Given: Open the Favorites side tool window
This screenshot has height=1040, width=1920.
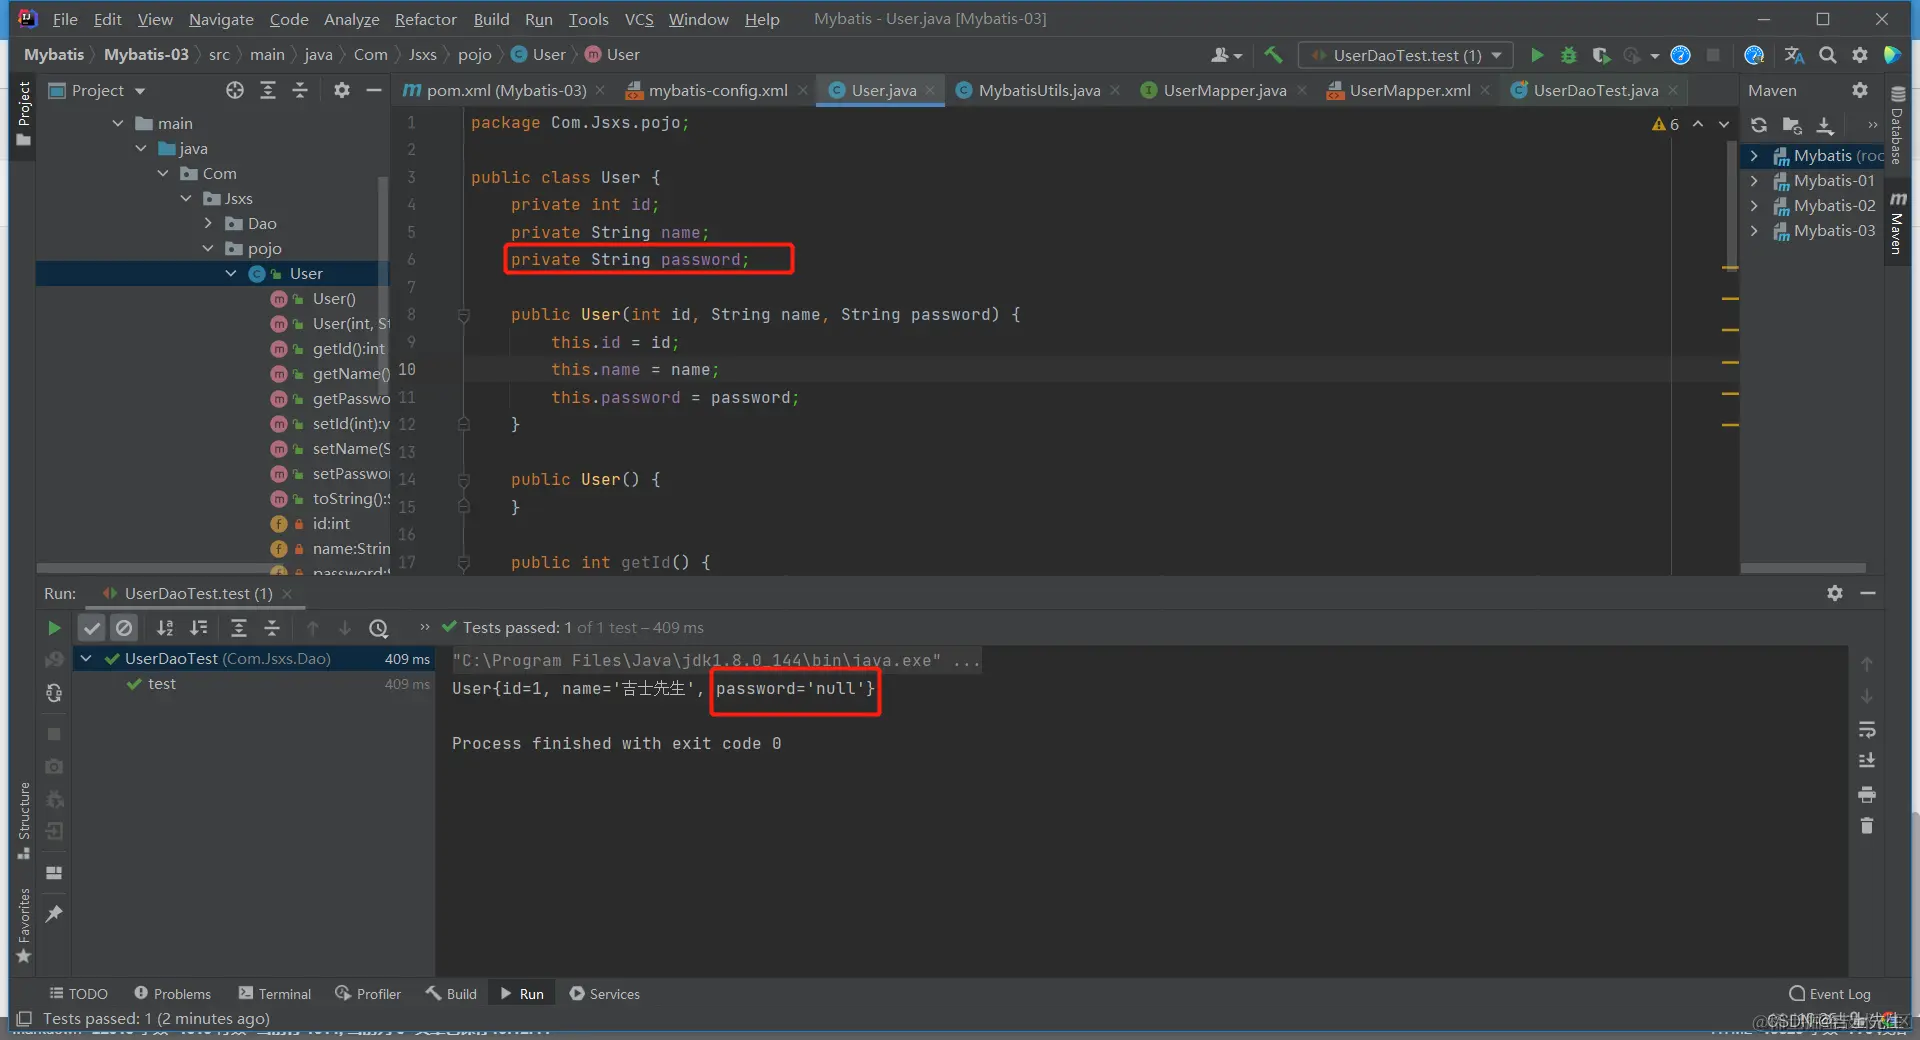Looking at the screenshot, I should click(x=24, y=925).
